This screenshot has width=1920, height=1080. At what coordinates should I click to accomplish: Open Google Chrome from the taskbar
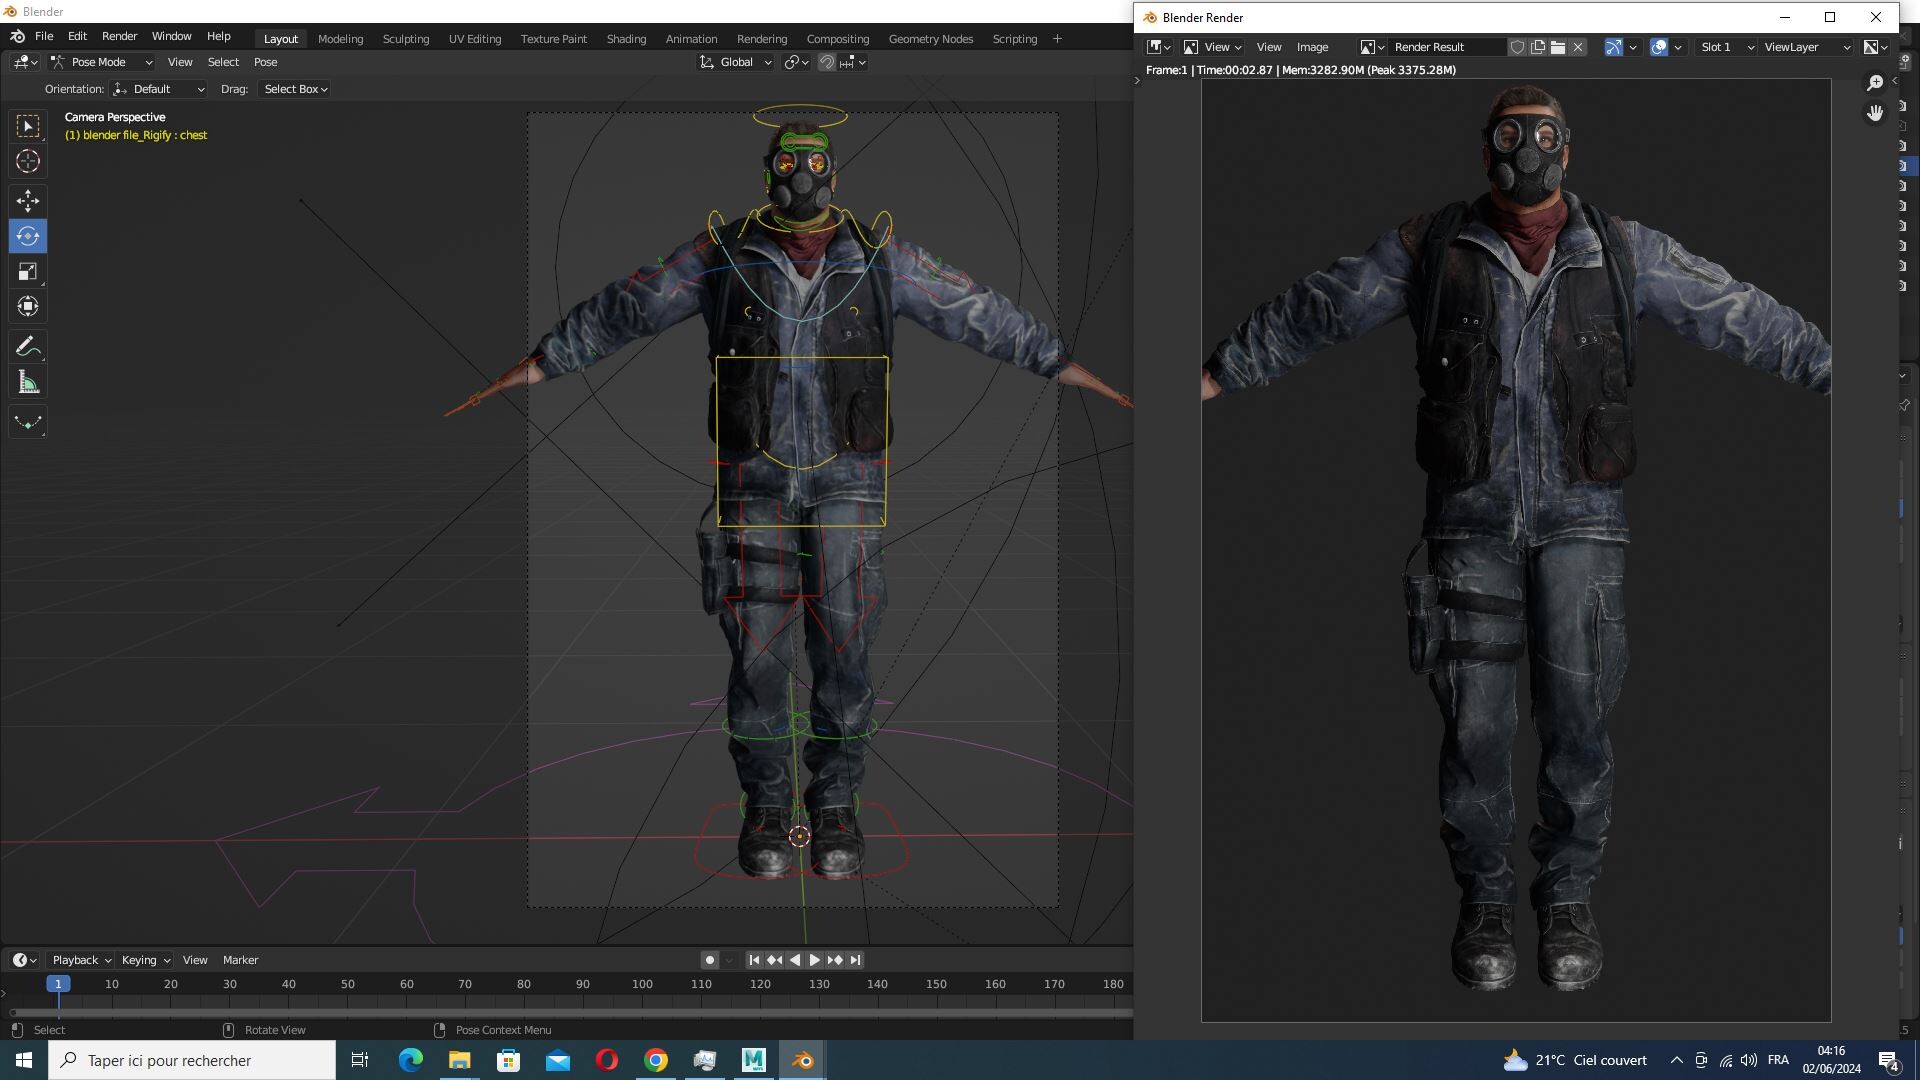(656, 1060)
